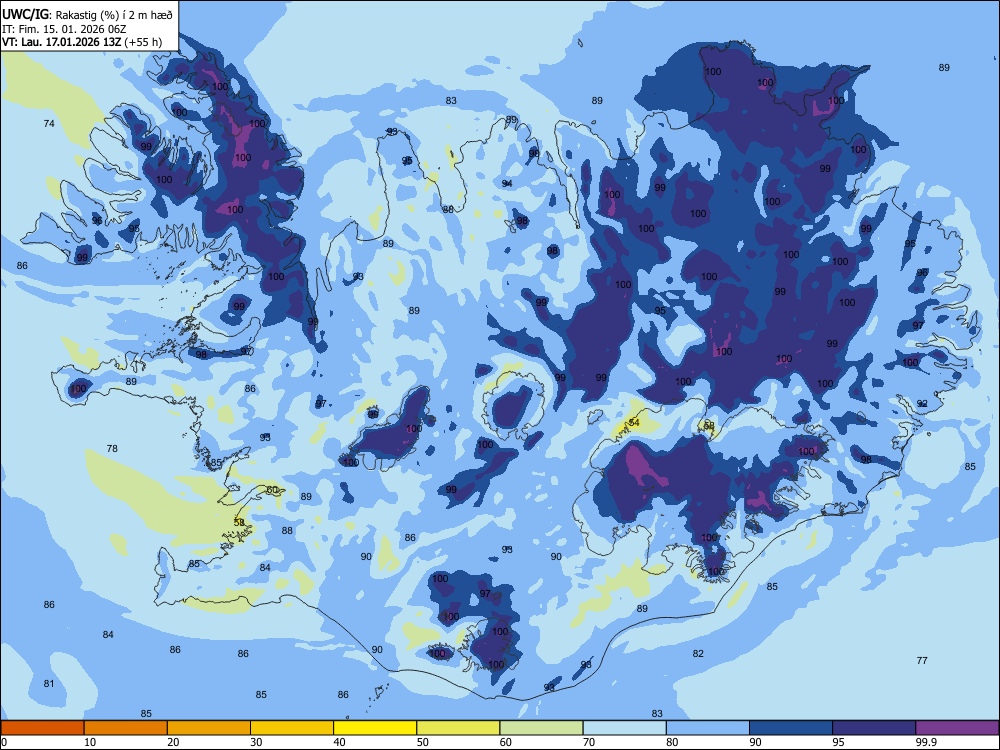
Task: Click the legend tick label '10'
Action: pyautogui.click(x=90, y=742)
